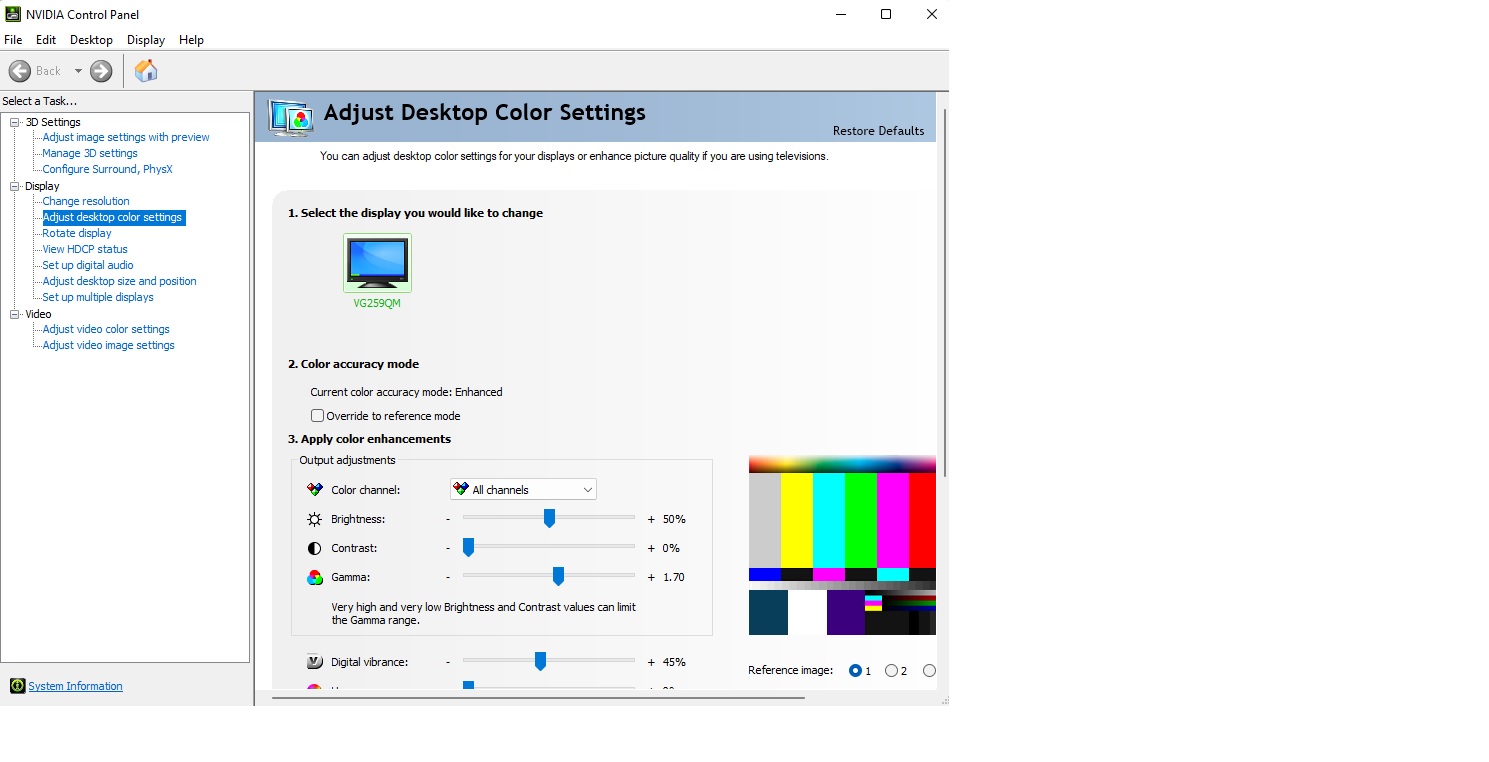Screen dimensions: 1489x762
Task: Enable Override to reference mode checkbox
Action: (318, 416)
